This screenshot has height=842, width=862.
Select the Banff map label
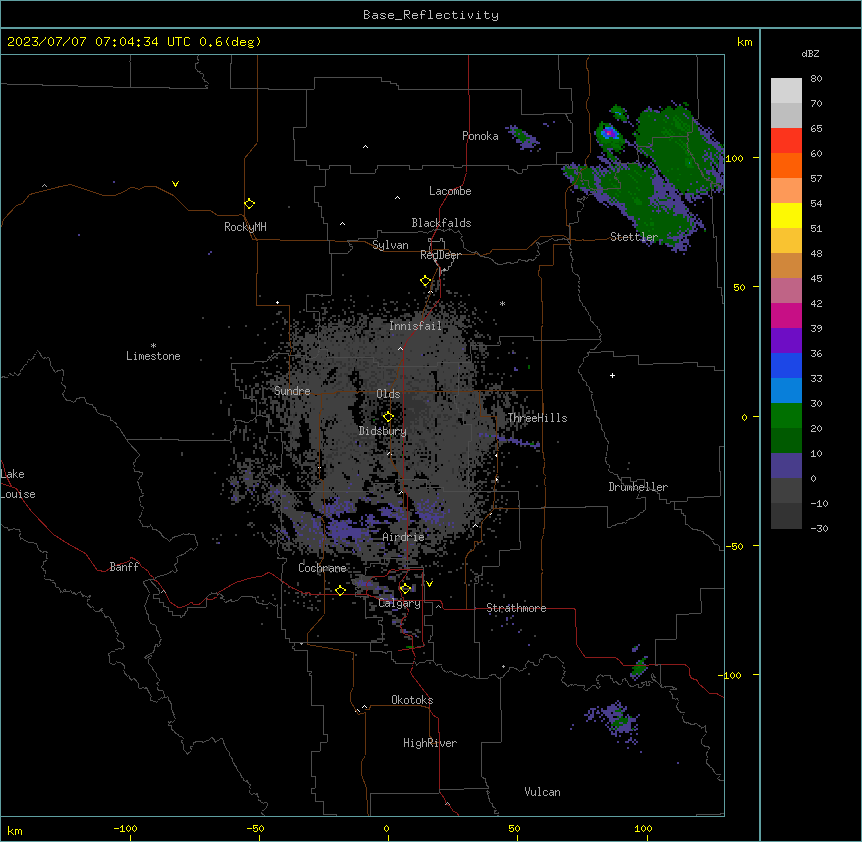click(x=124, y=567)
